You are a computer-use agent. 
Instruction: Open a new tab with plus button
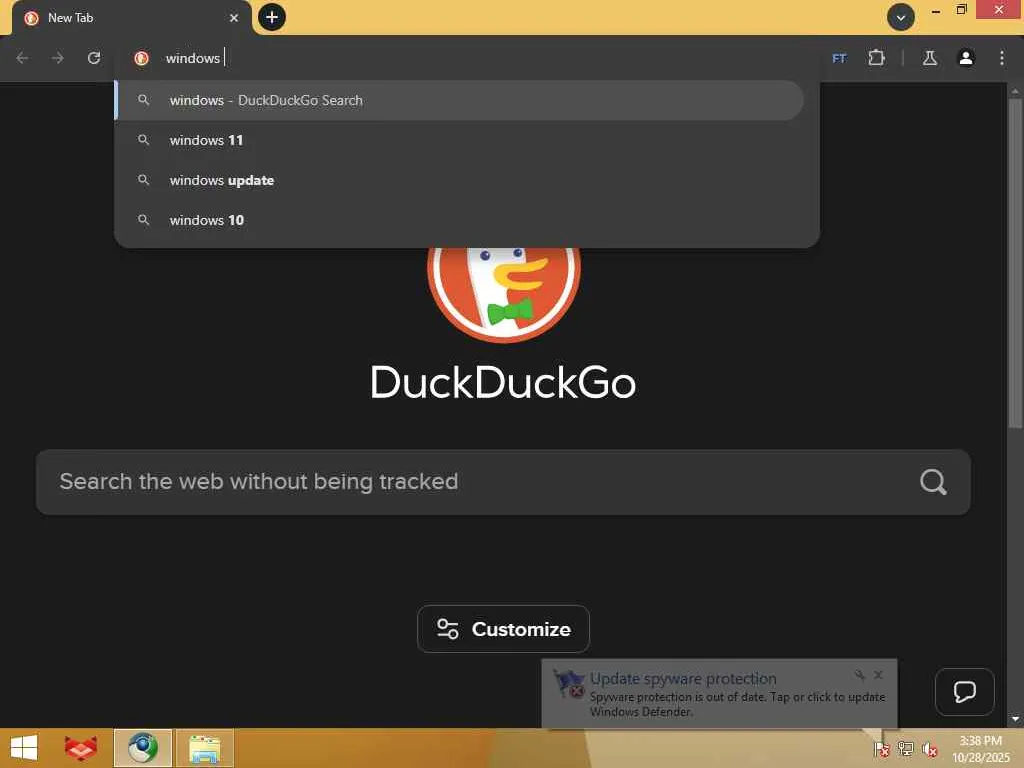pos(272,17)
